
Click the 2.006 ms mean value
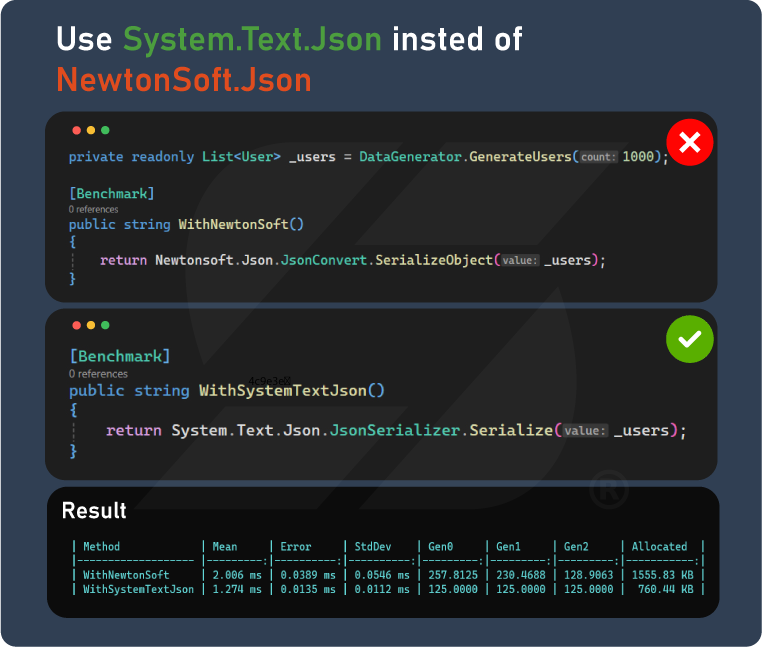pyautogui.click(x=237, y=575)
